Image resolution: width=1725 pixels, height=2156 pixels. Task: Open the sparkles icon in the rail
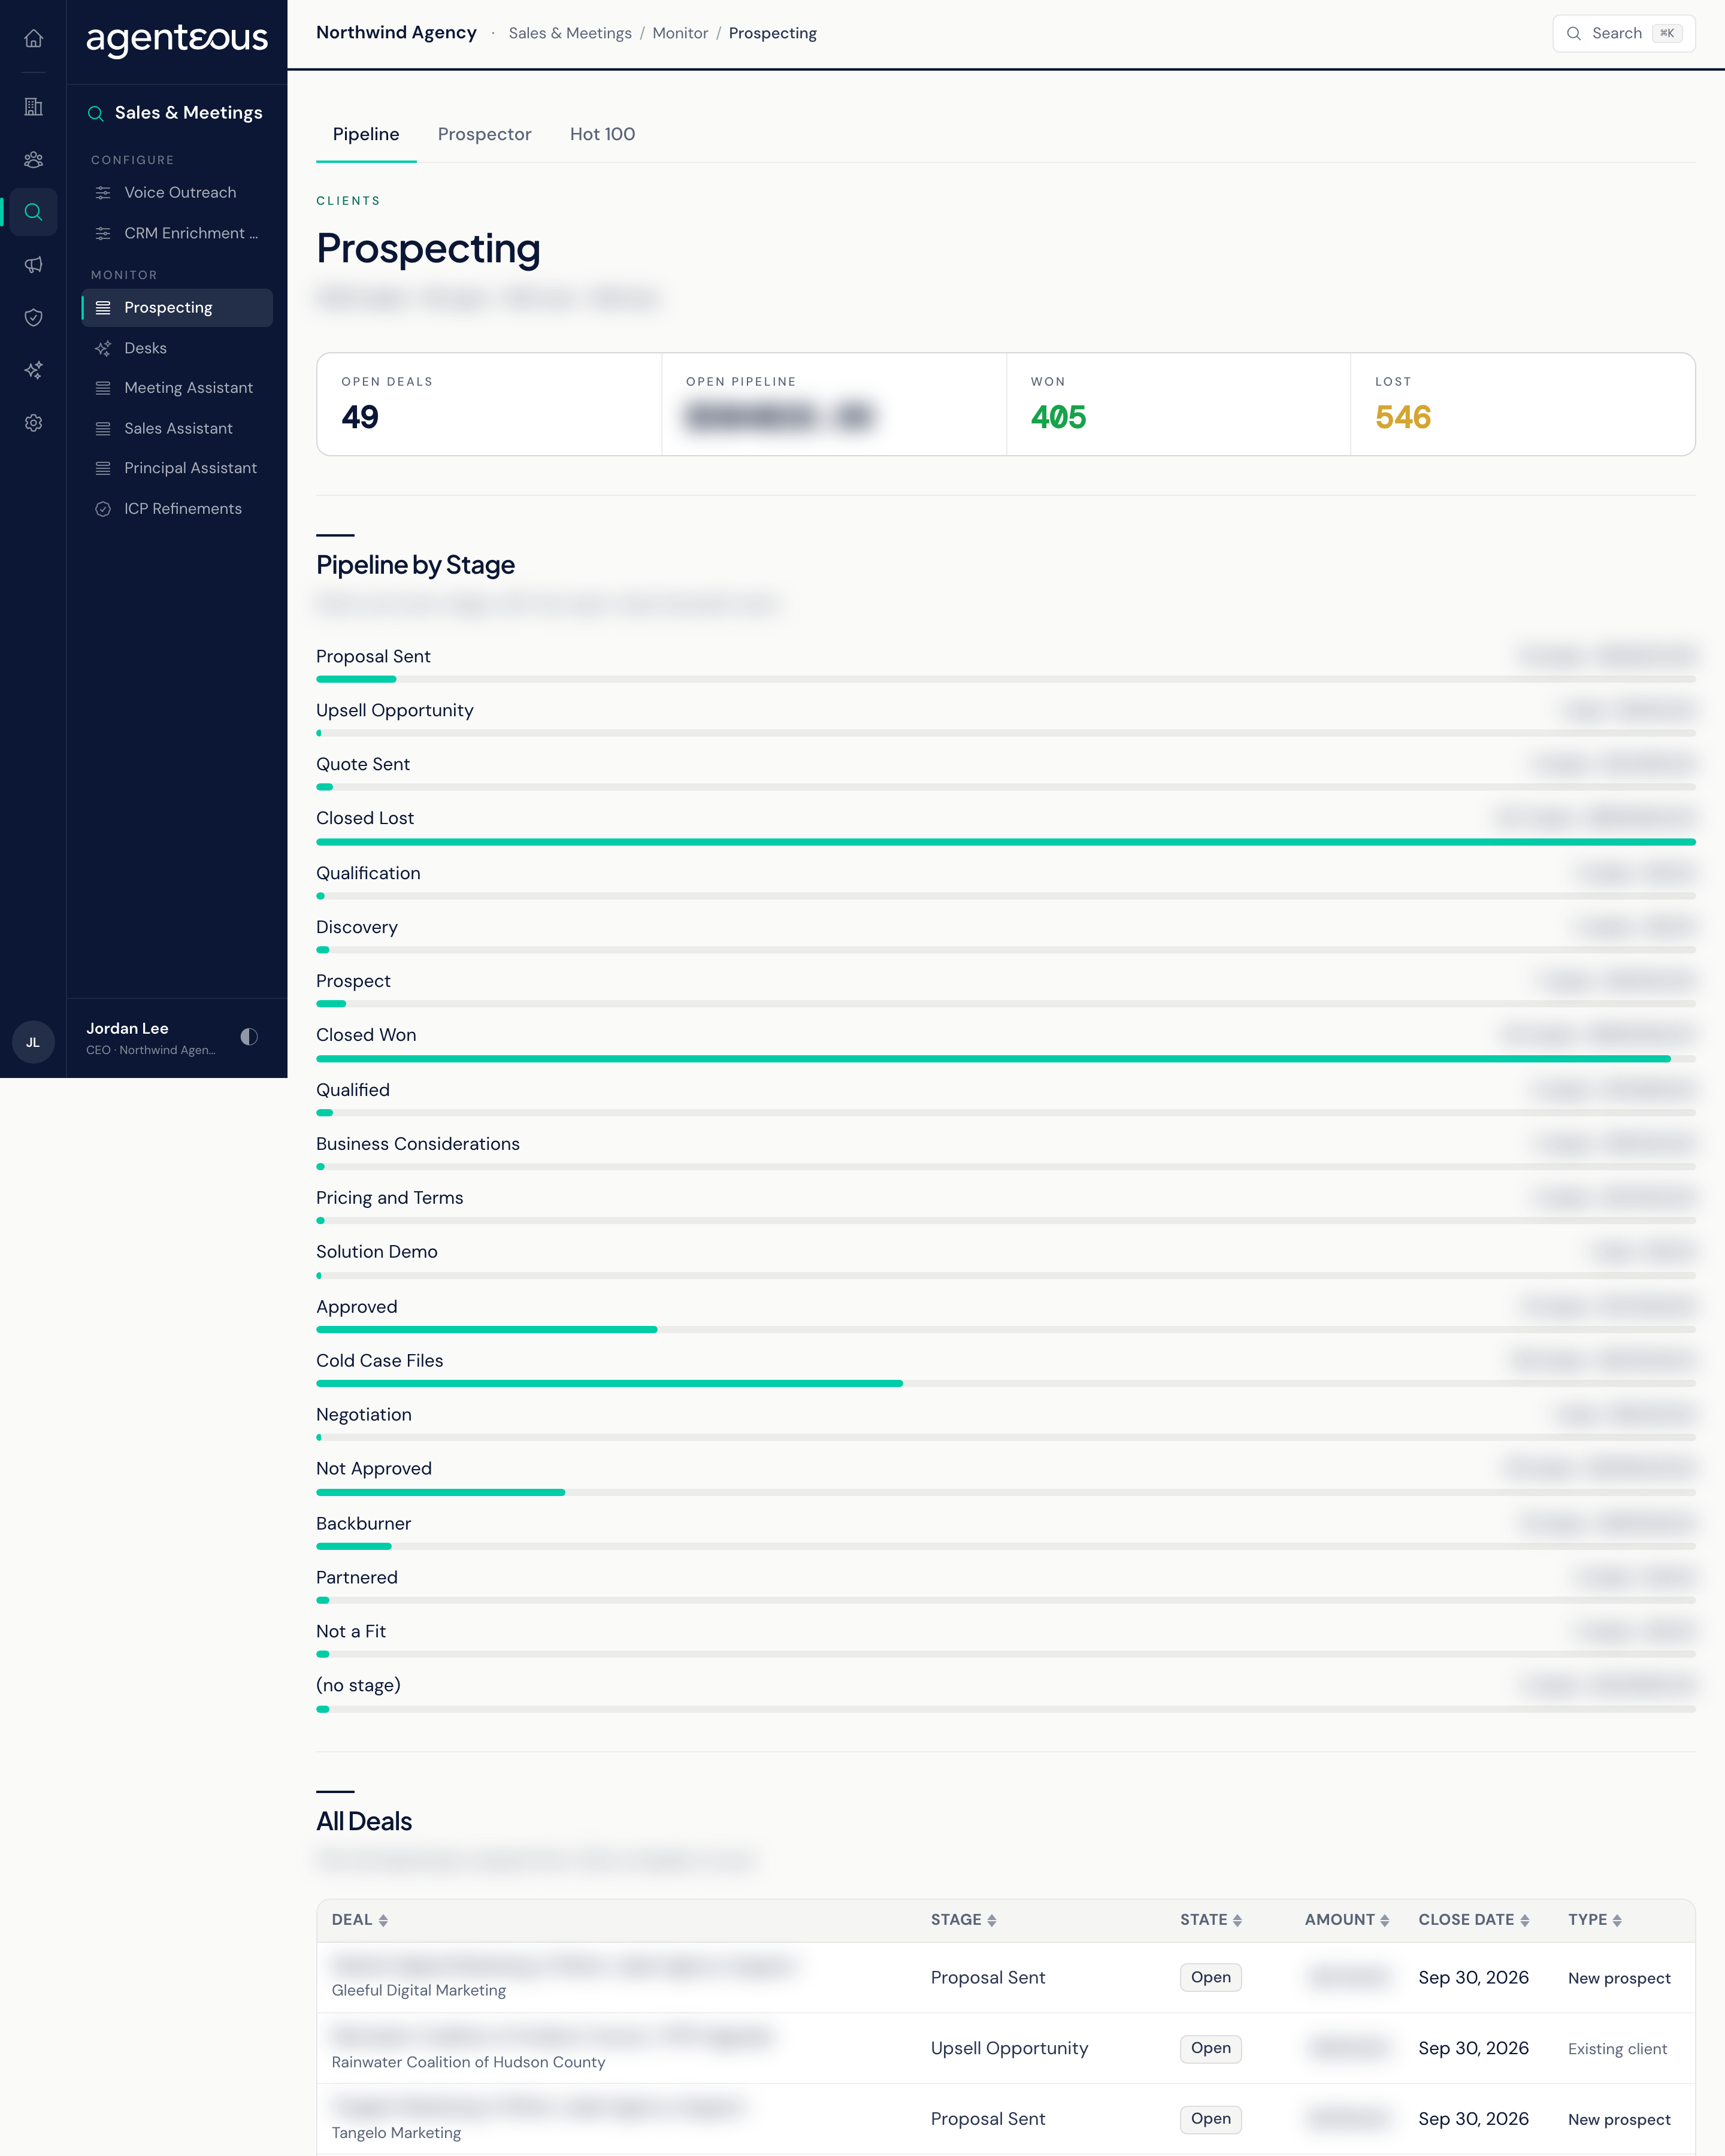33,370
